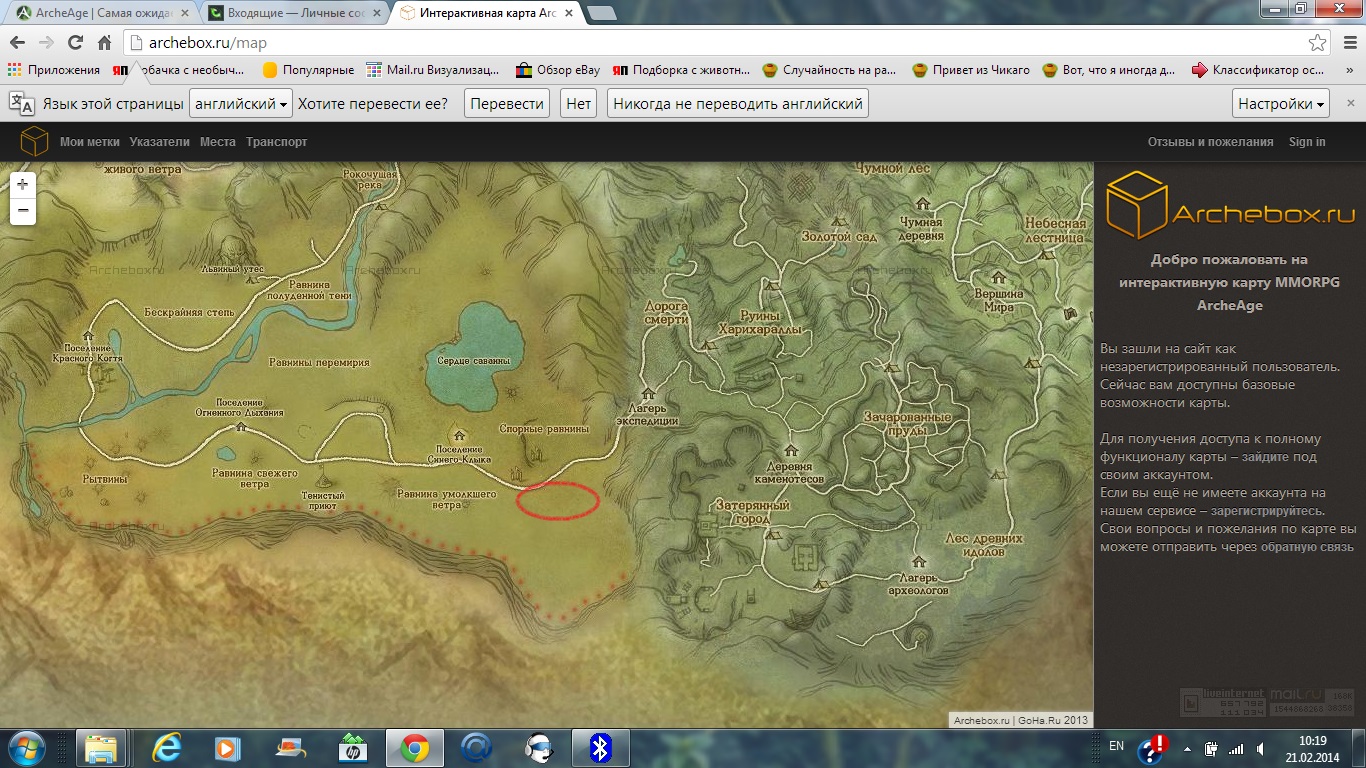Launch Internet Explorer from taskbar
The height and width of the screenshot is (768, 1366).
[x=165, y=748]
